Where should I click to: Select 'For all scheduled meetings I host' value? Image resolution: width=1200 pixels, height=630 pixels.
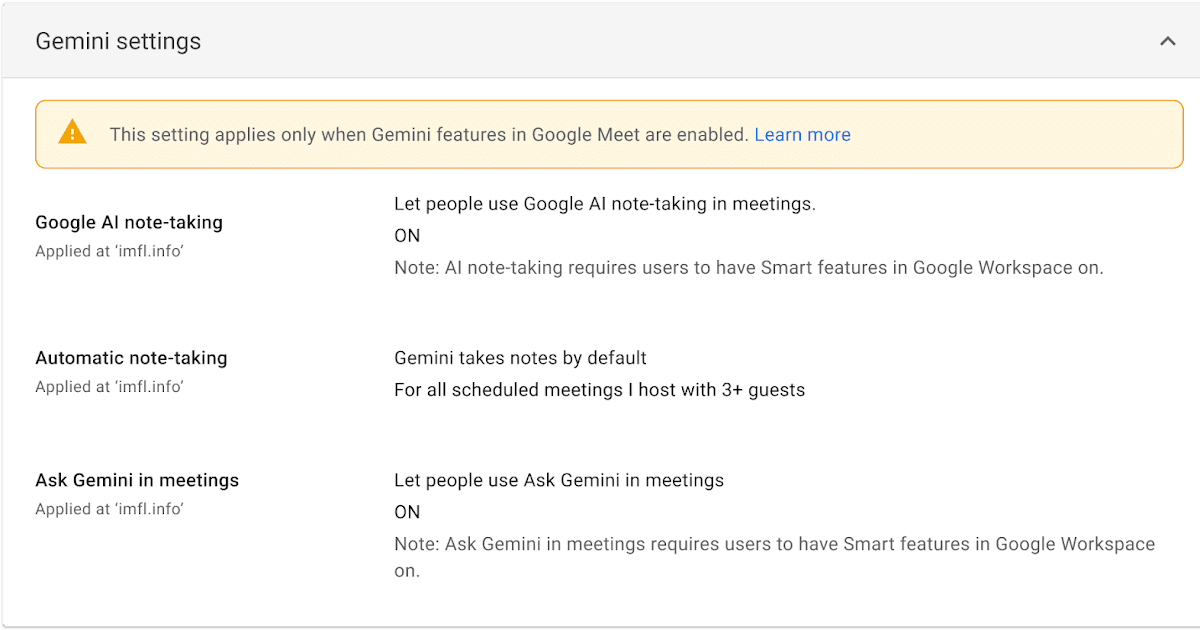[599, 390]
